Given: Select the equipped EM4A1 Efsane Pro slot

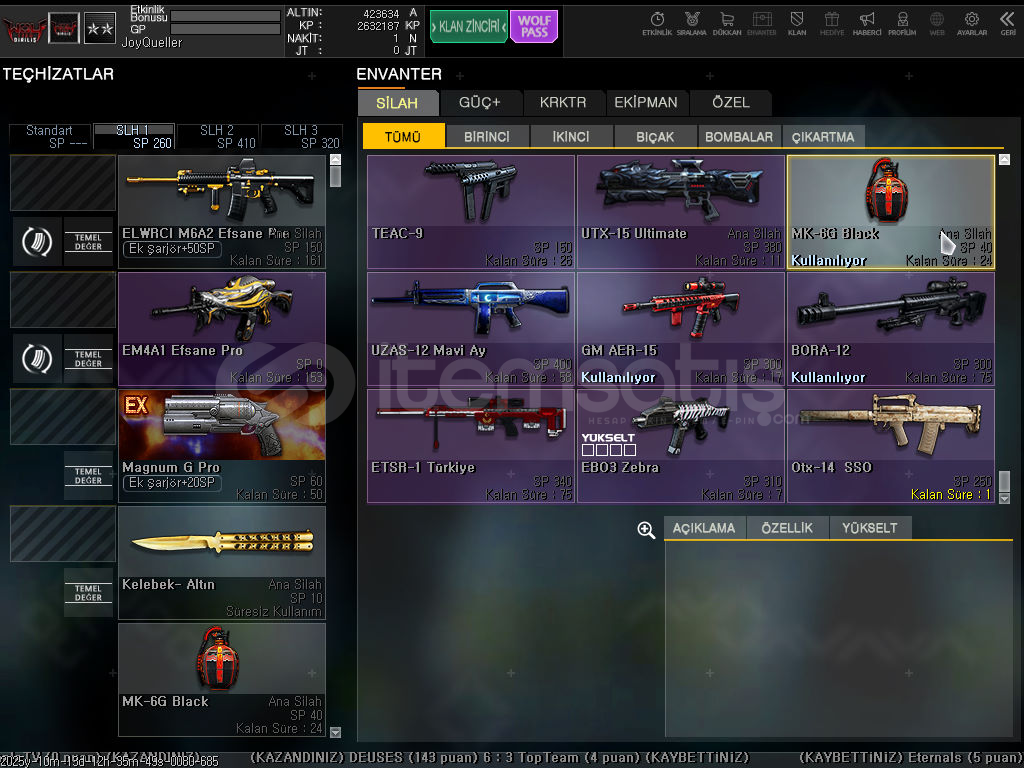Looking at the screenshot, I should click(x=222, y=329).
